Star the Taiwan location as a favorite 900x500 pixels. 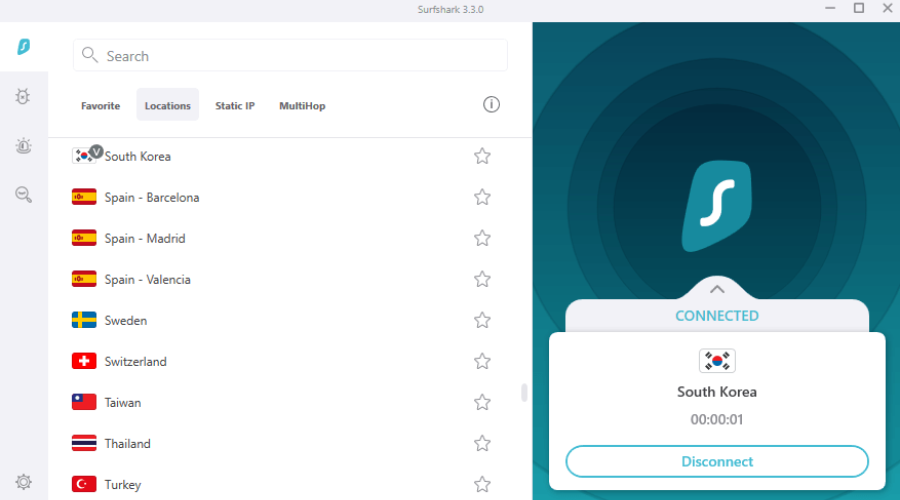[482, 402]
